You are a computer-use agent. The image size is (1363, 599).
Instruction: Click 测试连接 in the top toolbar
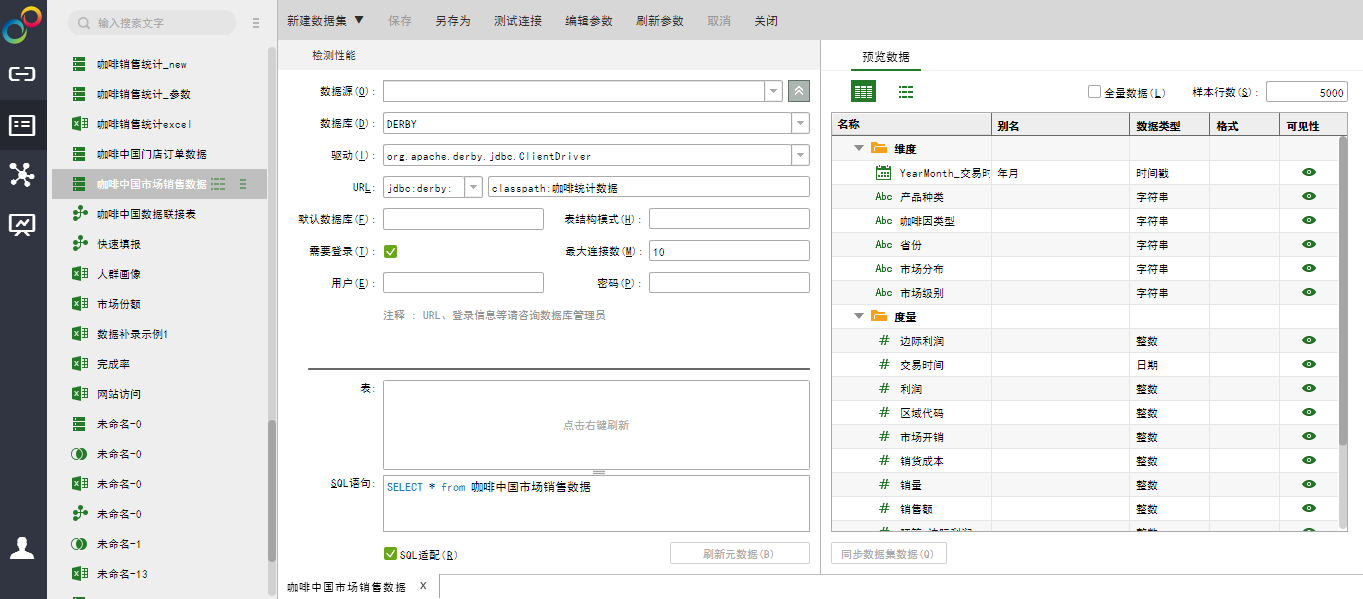pyautogui.click(x=518, y=20)
